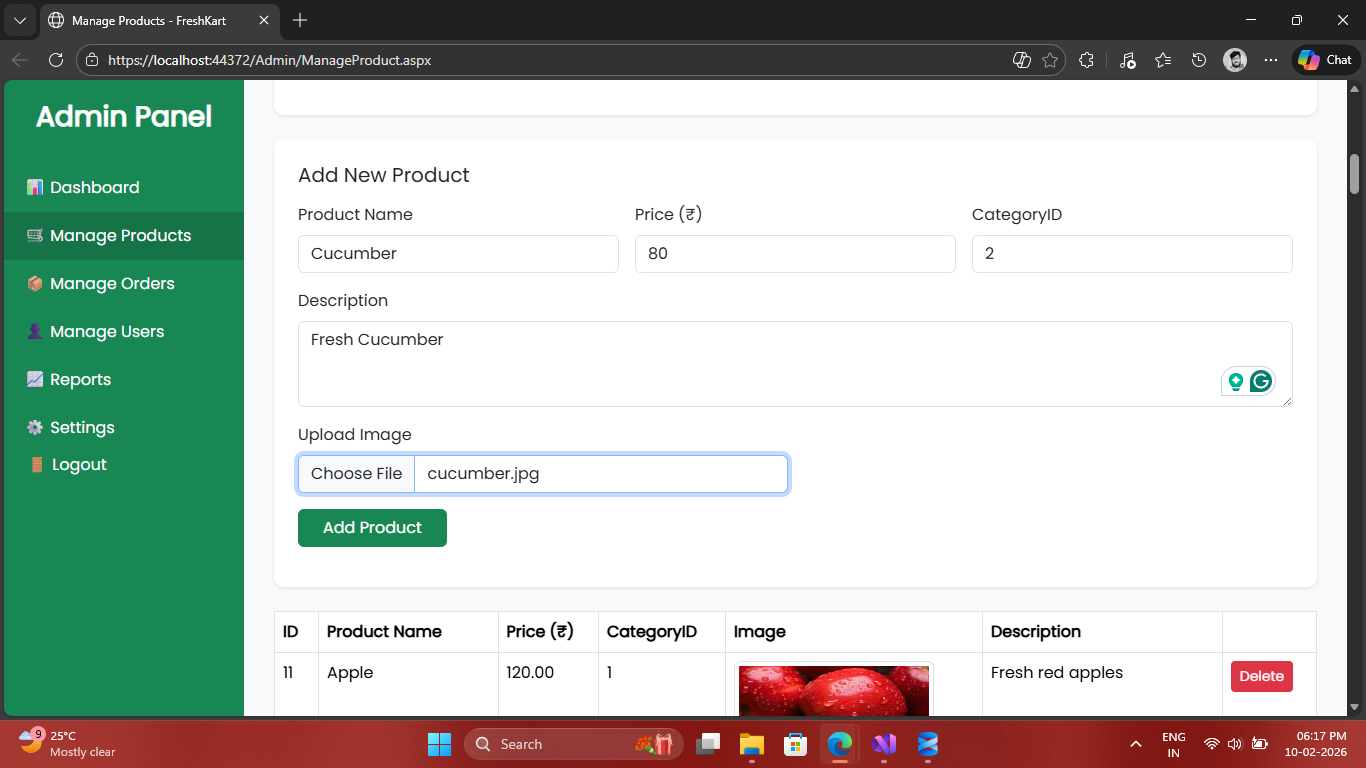
Task: Go to Dashboard in the sidebar
Action: coord(94,187)
